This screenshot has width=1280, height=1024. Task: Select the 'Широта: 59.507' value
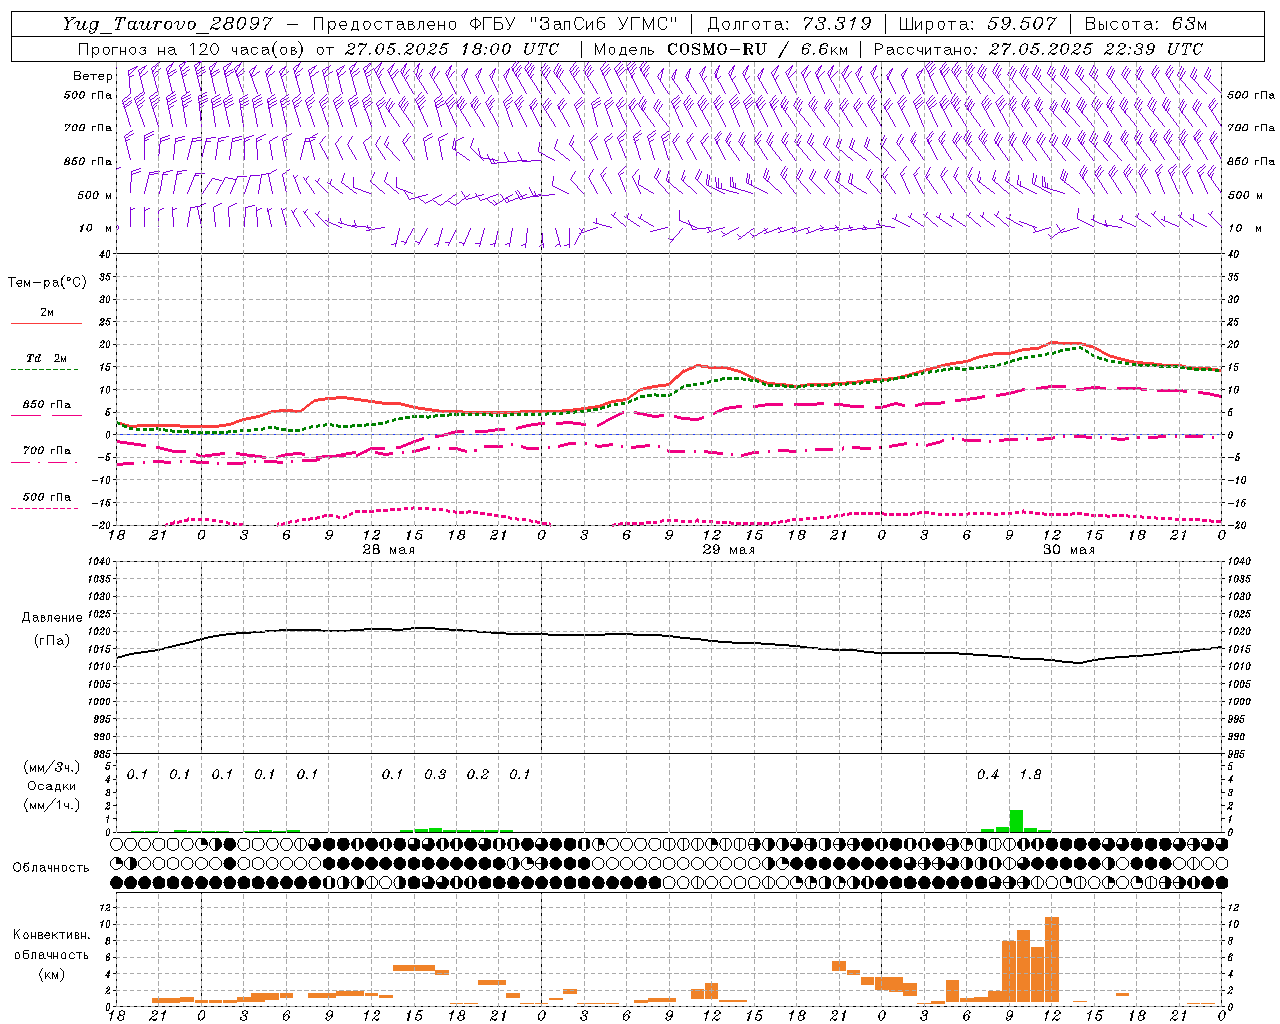(x=977, y=24)
